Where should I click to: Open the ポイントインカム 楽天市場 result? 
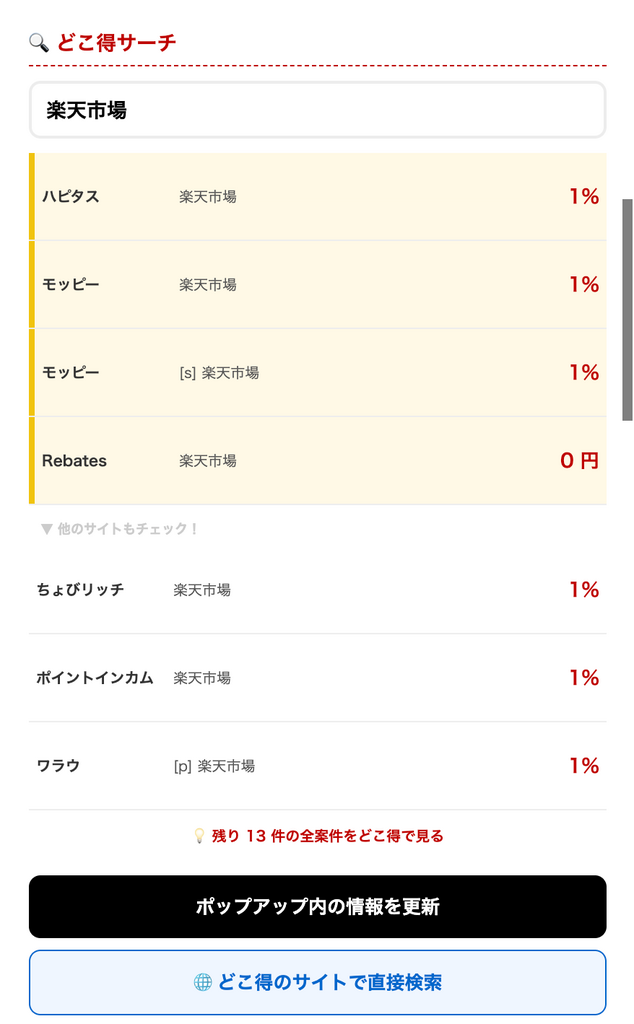pyautogui.click(x=318, y=678)
